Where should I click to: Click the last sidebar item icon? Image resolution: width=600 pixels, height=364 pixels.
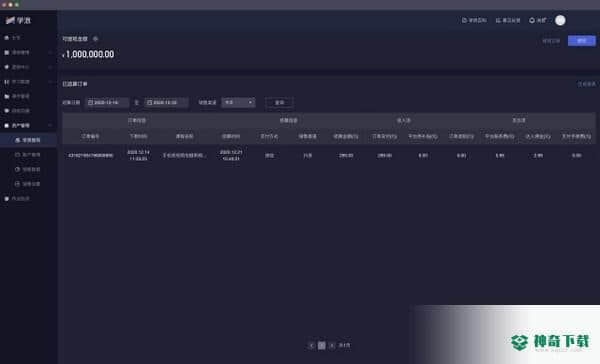(x=7, y=199)
